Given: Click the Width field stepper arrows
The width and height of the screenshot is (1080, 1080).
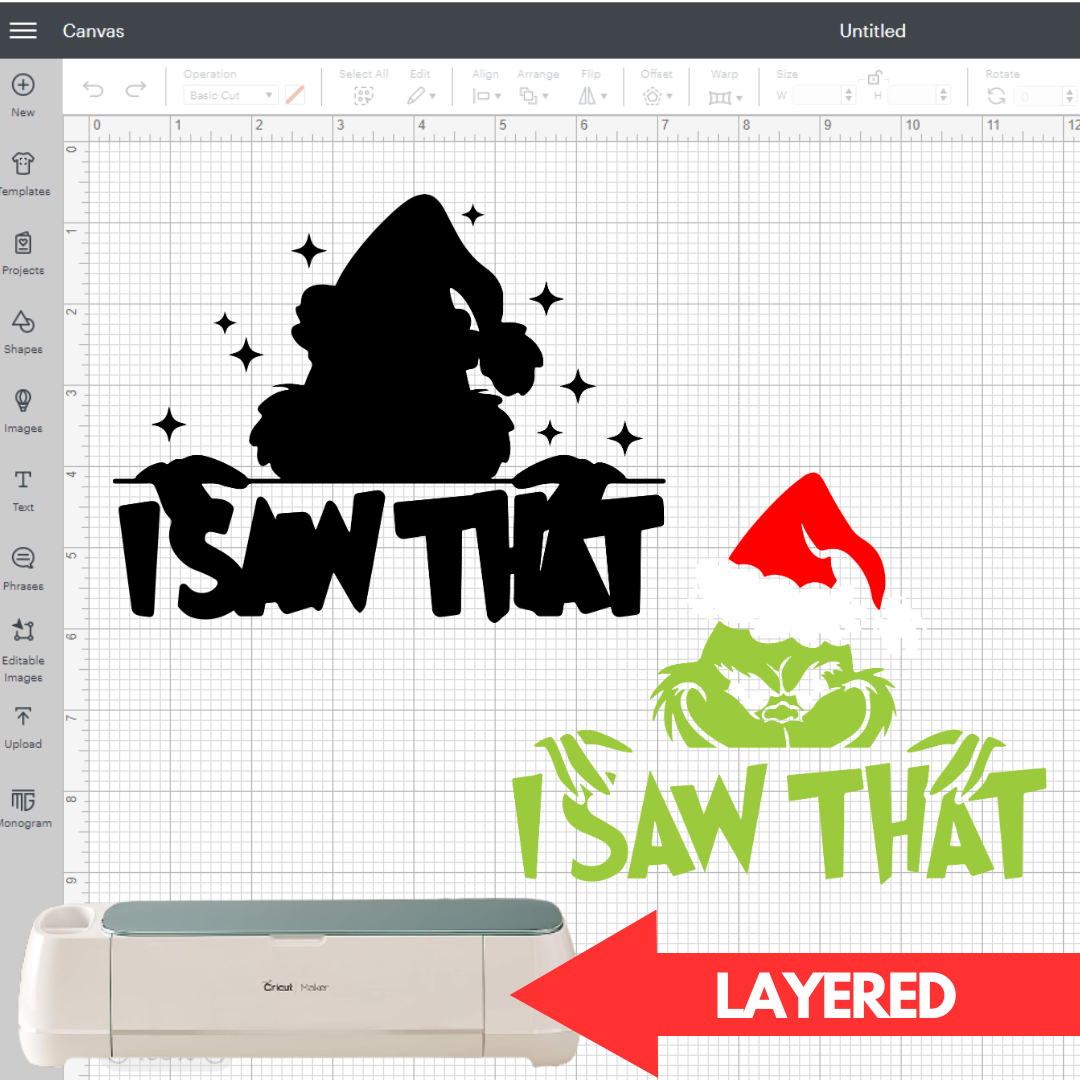Looking at the screenshot, I should click(x=849, y=95).
